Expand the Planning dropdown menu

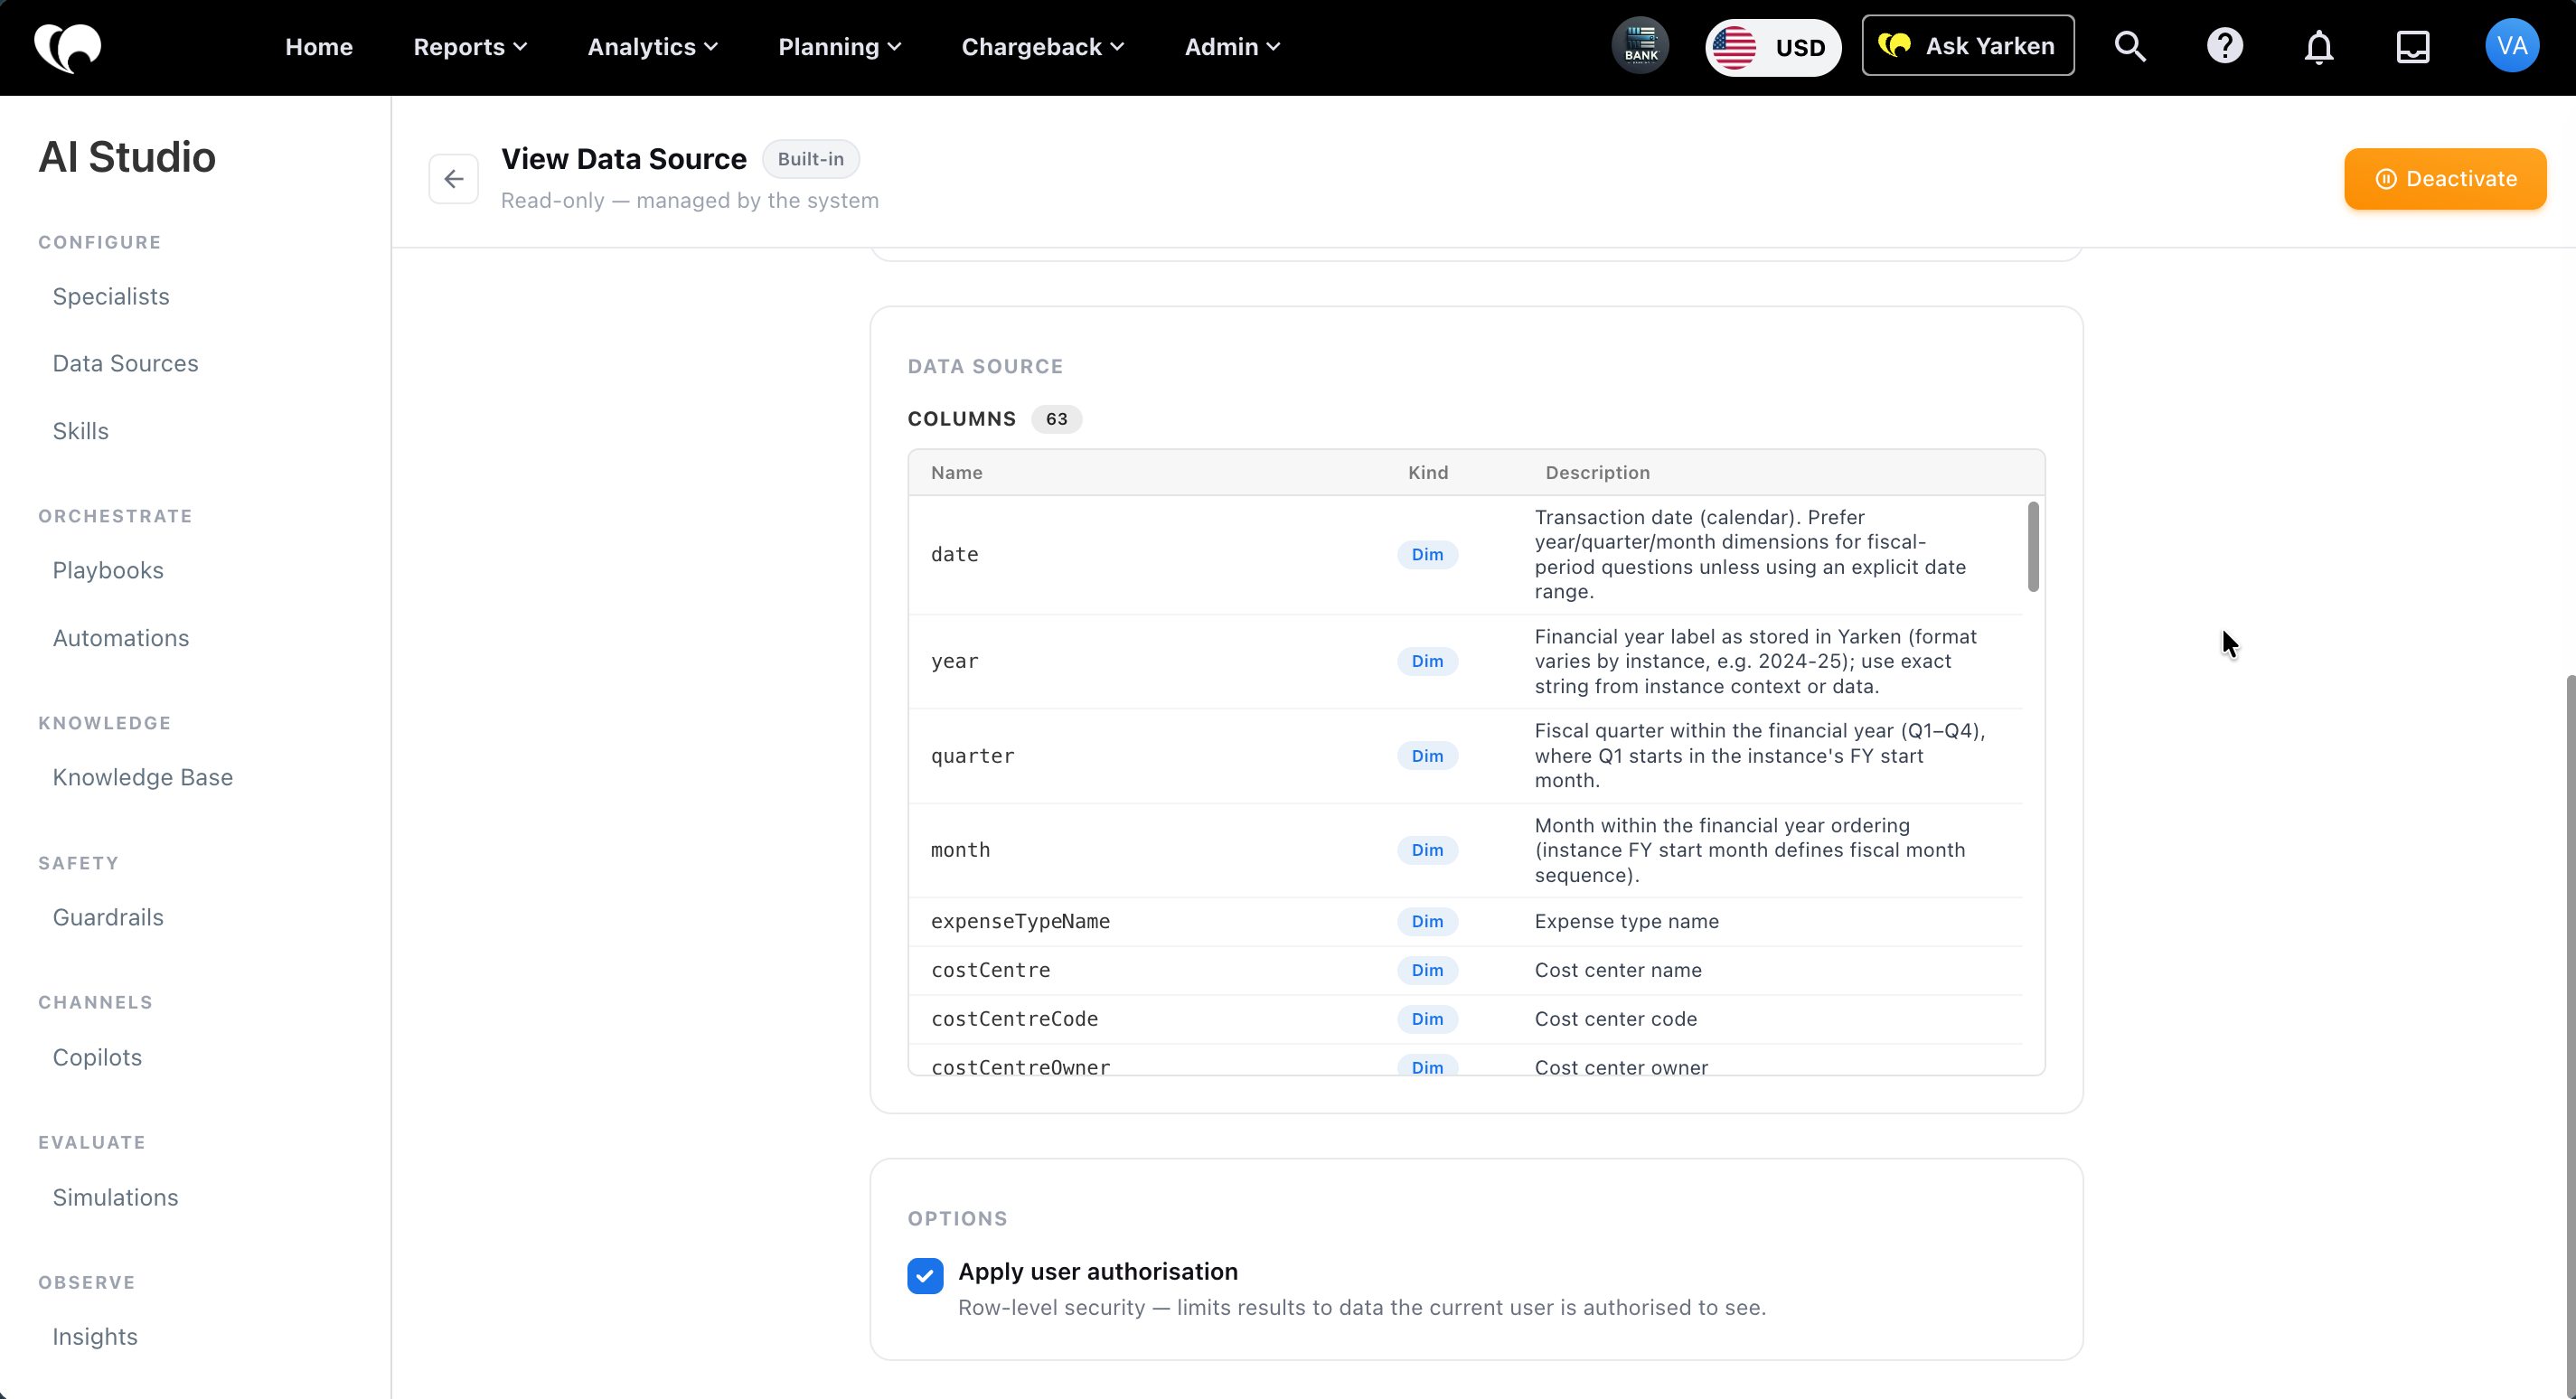(840, 47)
